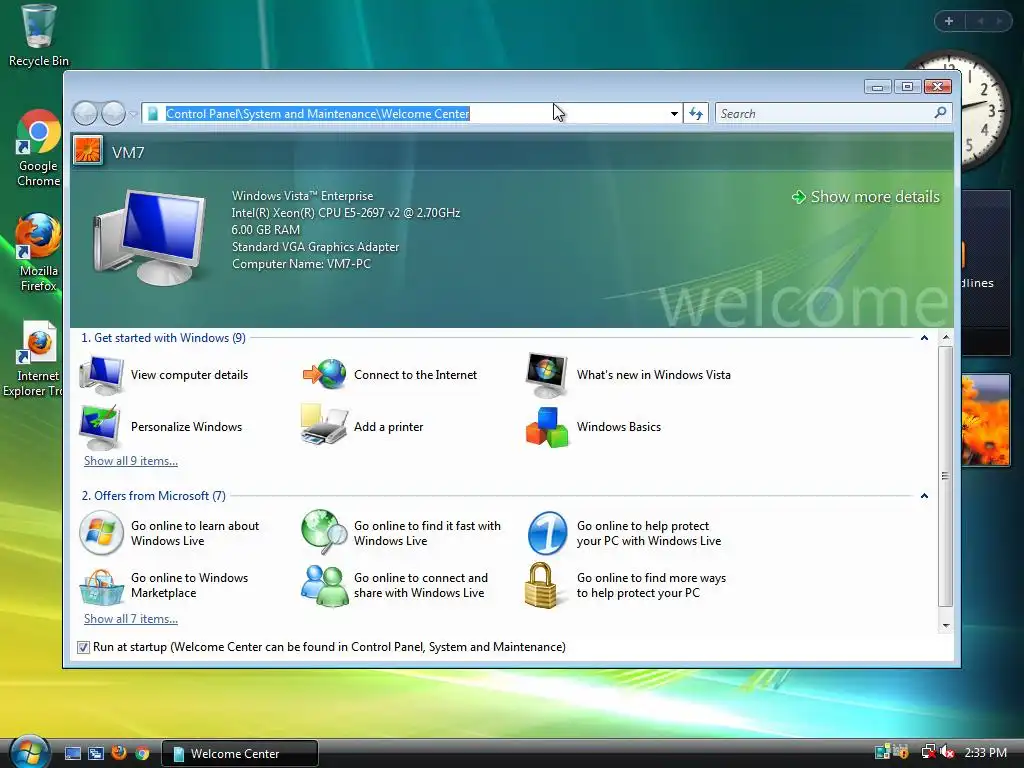1024x768 pixels.
Task: Click the sidebar slideshow flower picture
Action: click(x=985, y=419)
